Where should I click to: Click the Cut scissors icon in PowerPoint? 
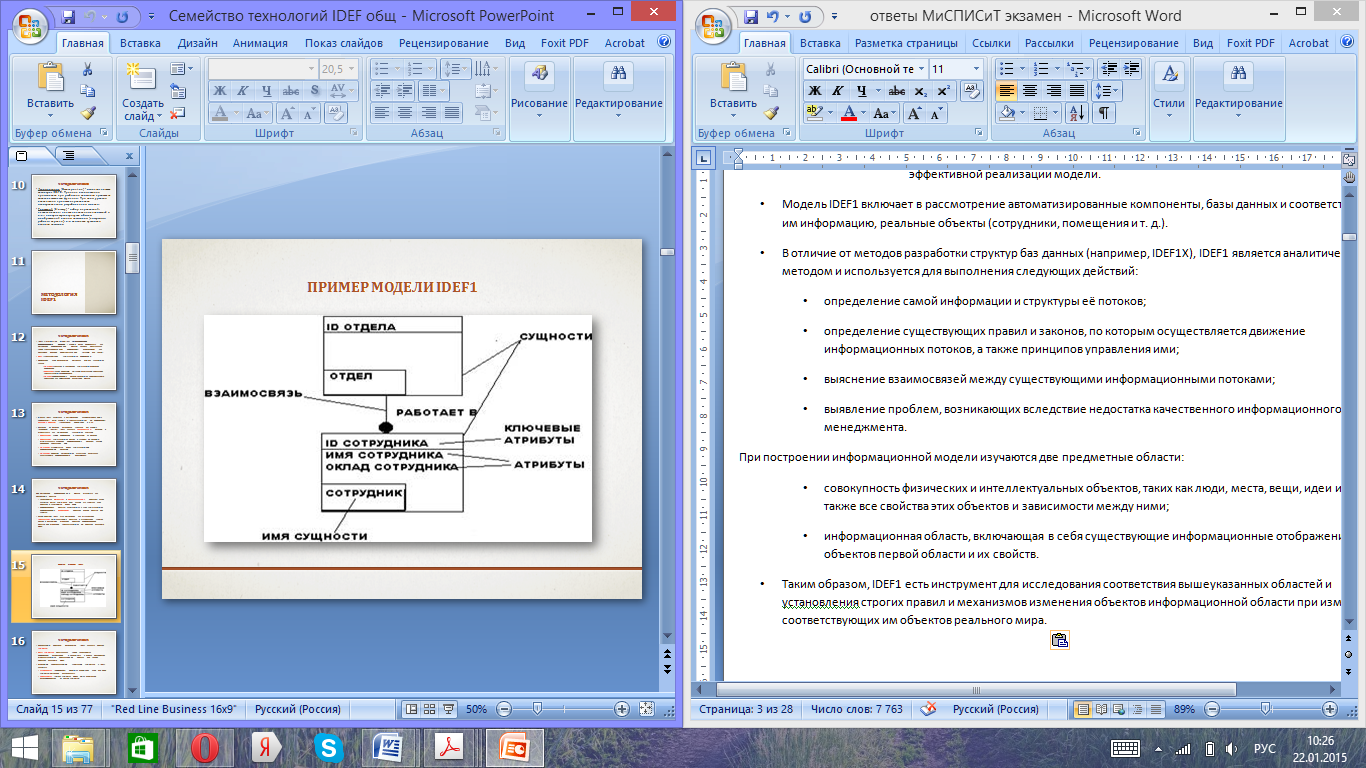click(87, 69)
